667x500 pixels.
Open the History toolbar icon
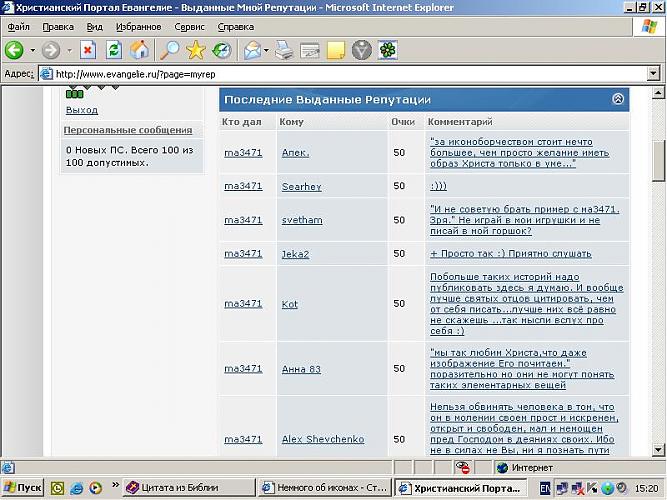point(221,49)
